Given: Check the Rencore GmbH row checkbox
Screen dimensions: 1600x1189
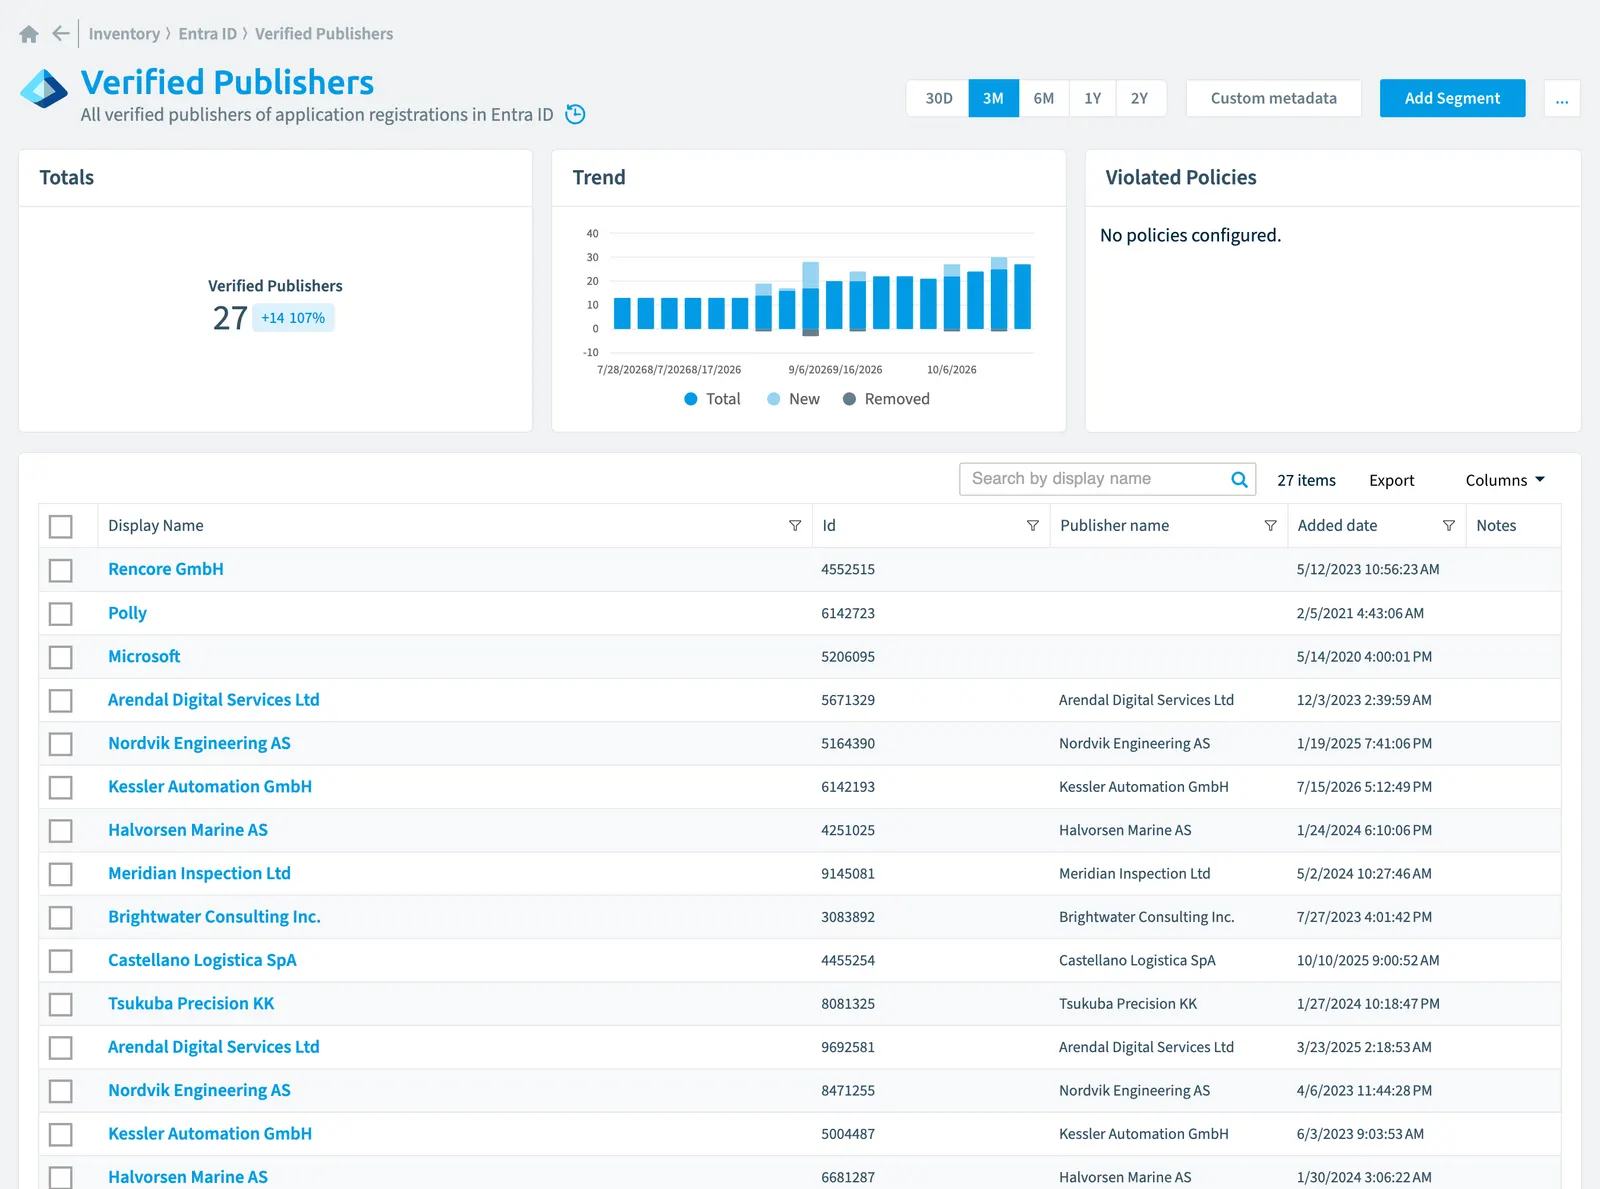Looking at the screenshot, I should click(61, 570).
